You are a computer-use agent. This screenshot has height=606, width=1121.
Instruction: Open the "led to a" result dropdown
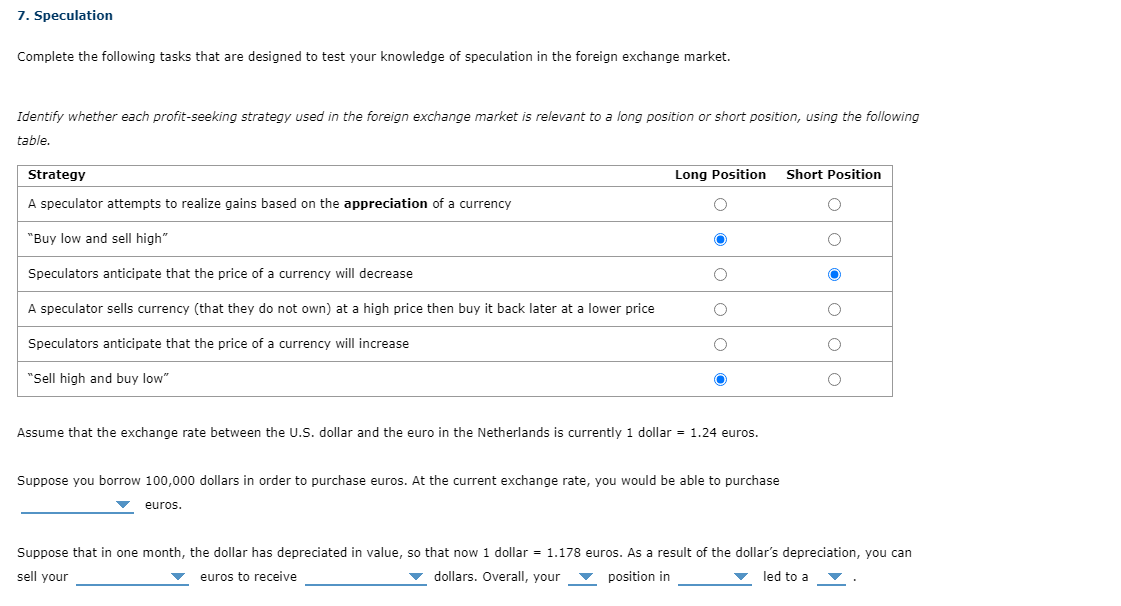coord(834,577)
